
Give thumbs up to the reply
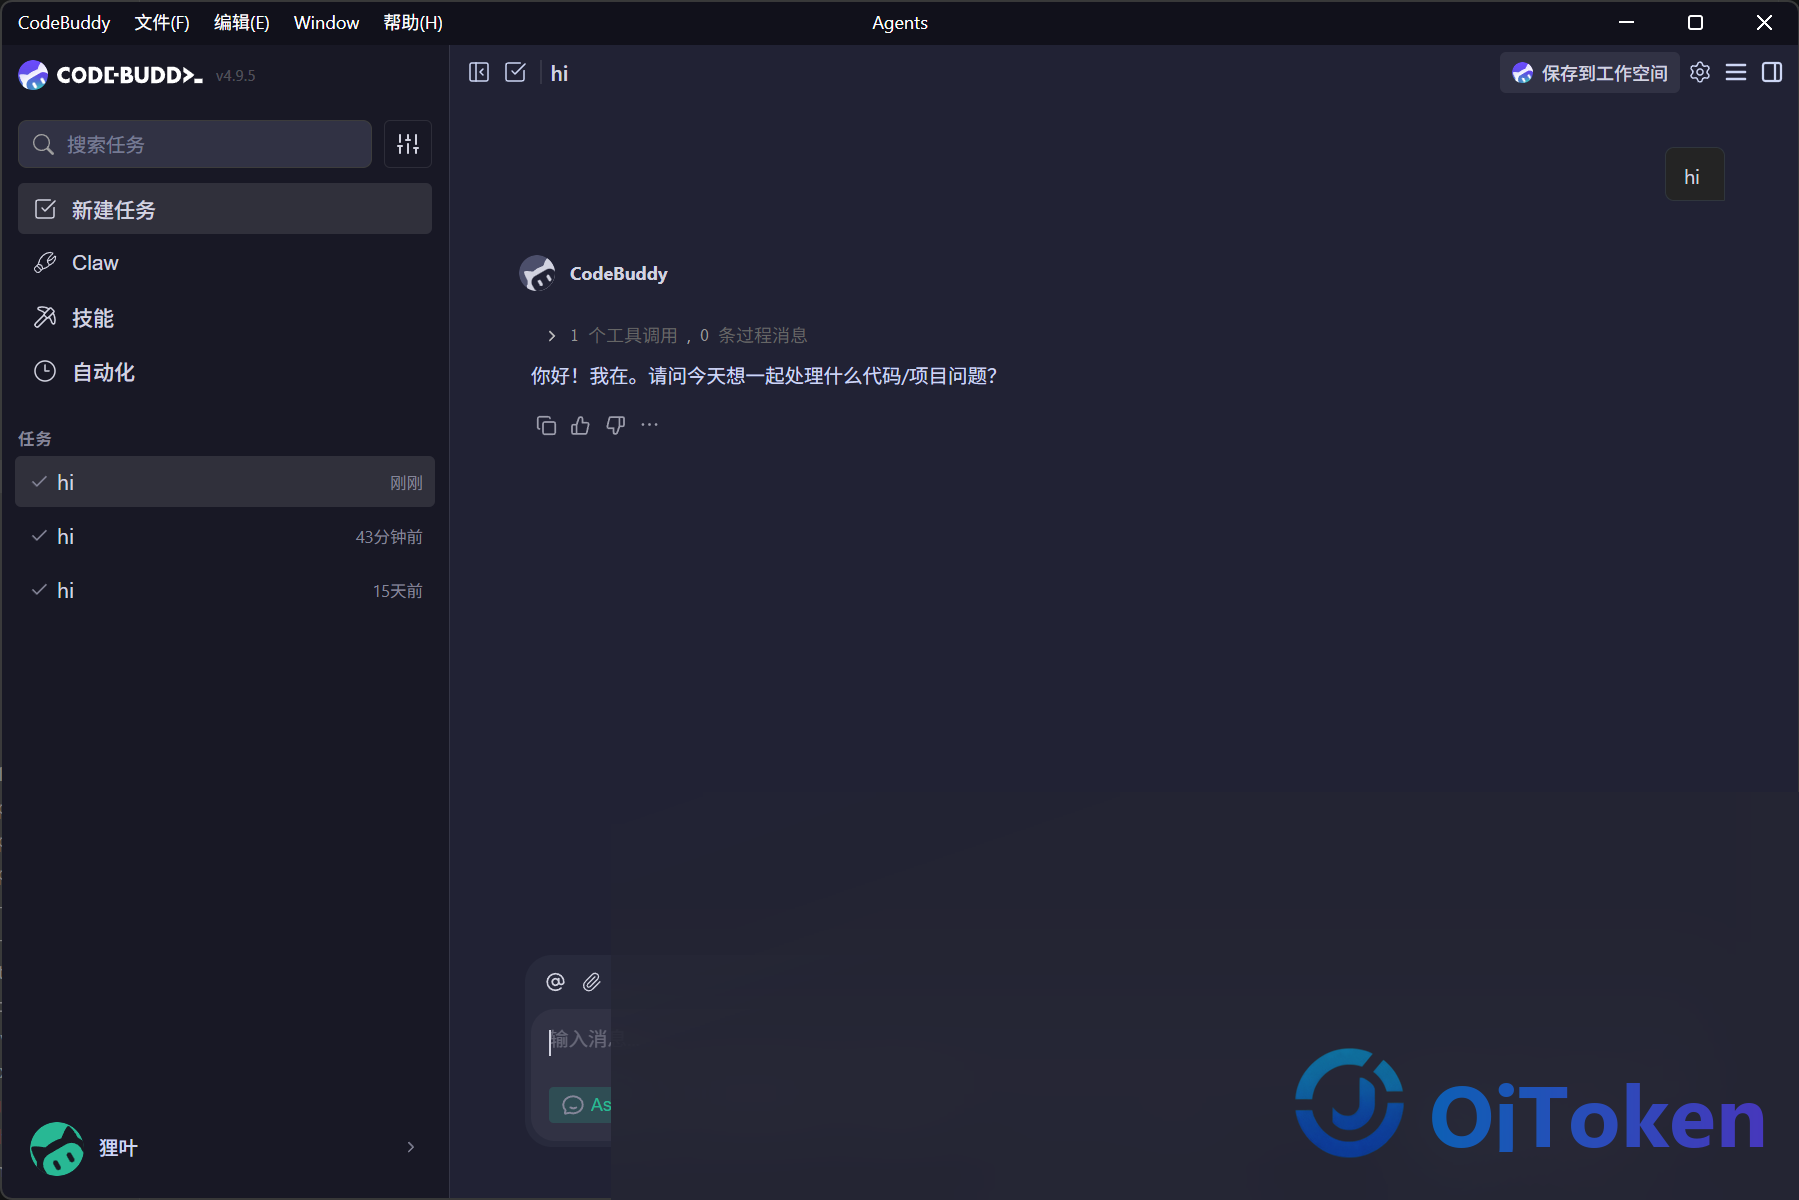(x=580, y=426)
